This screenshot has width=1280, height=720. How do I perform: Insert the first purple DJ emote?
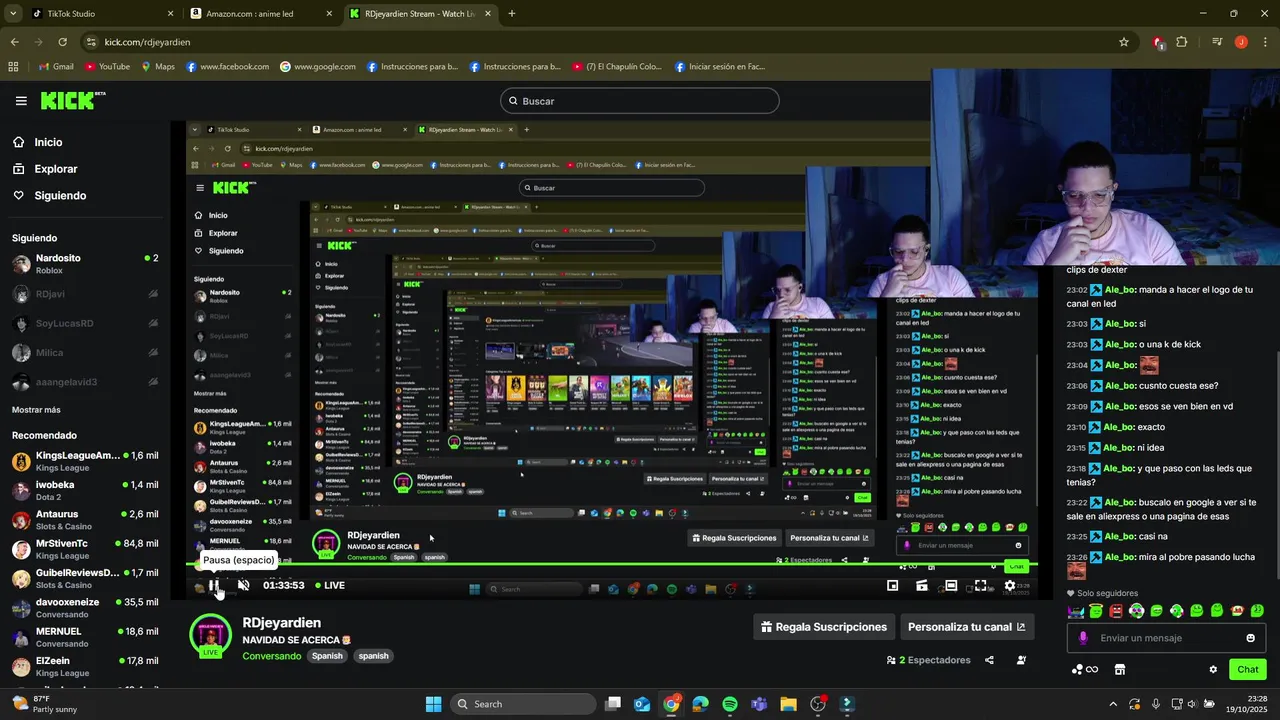tap(1076, 611)
